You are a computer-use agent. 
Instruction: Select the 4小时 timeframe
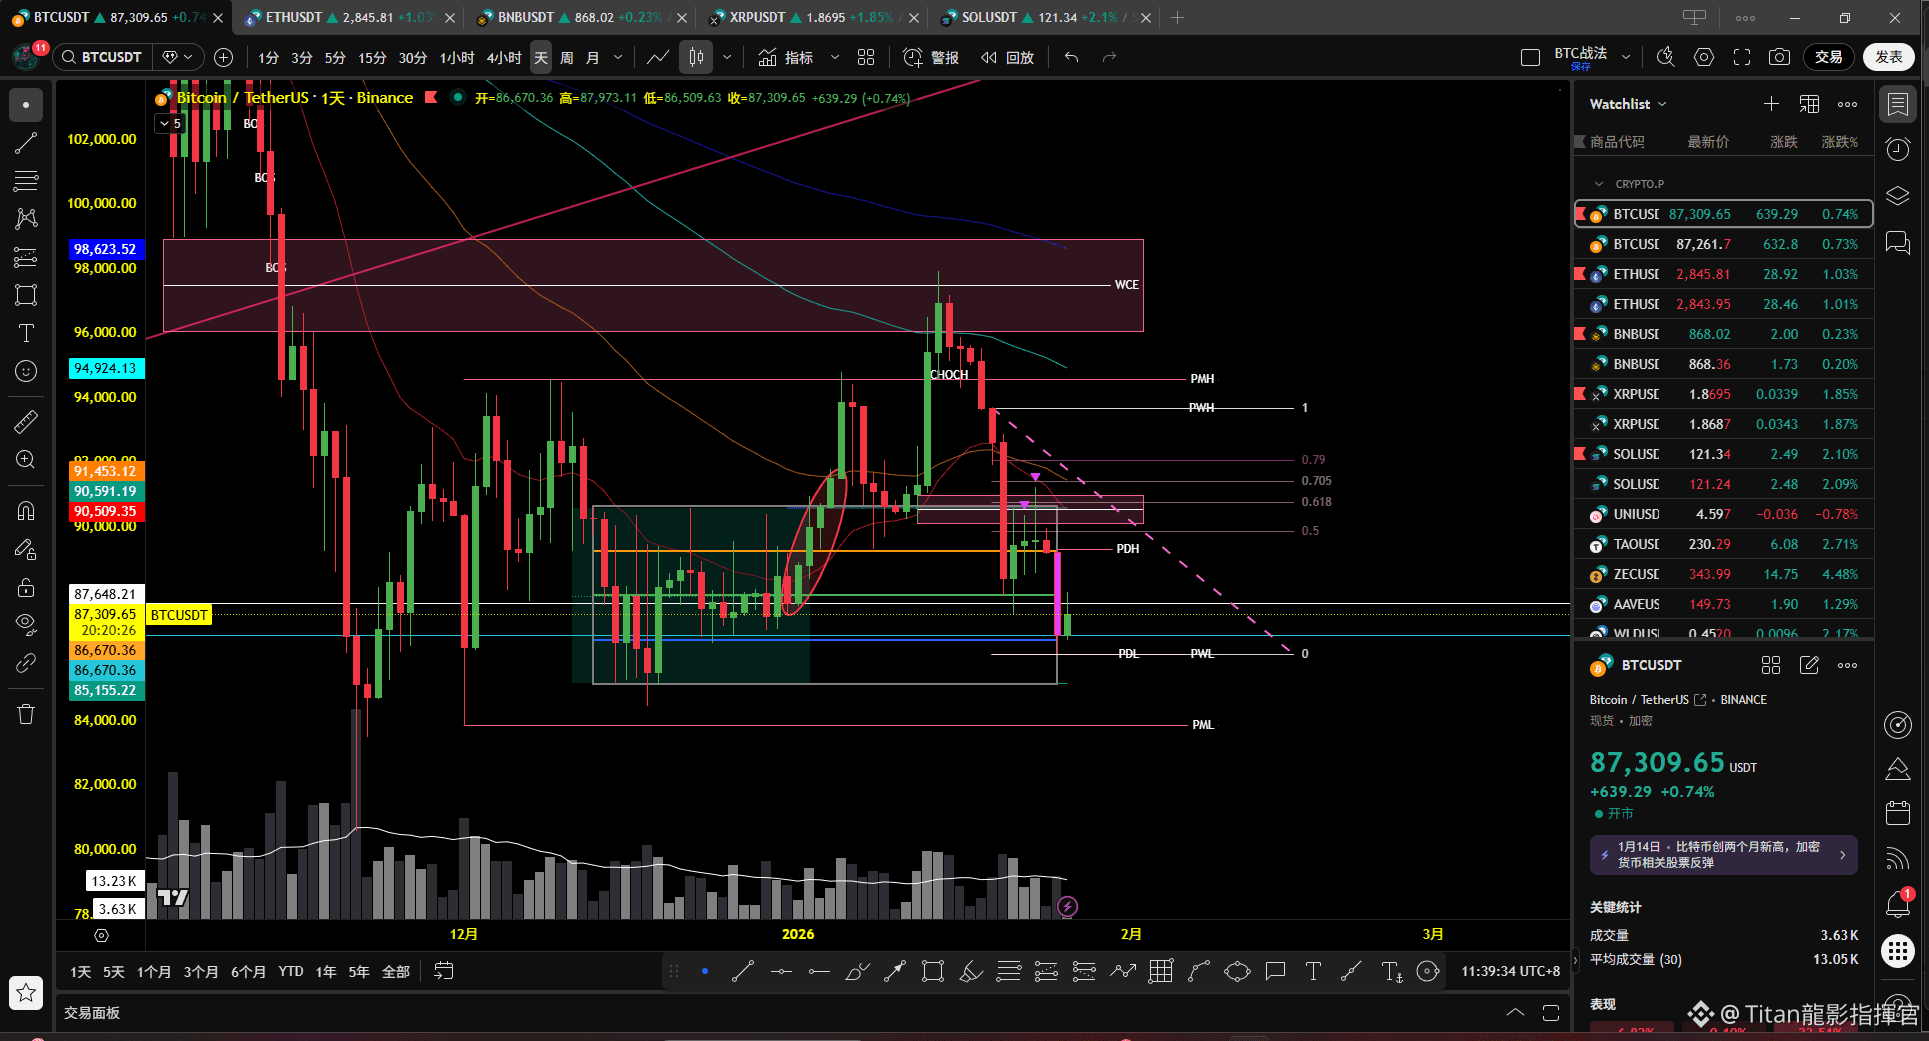click(504, 58)
